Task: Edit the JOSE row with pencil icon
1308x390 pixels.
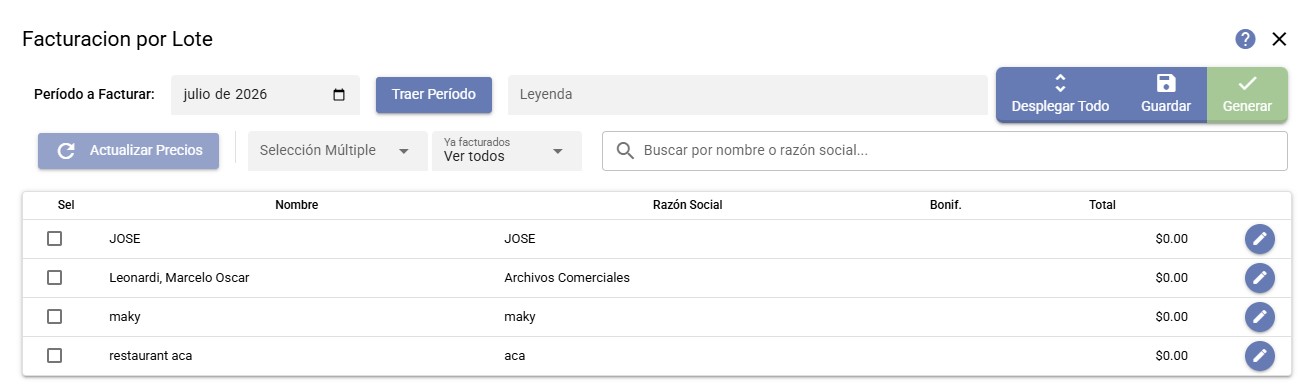Action: click(x=1260, y=239)
